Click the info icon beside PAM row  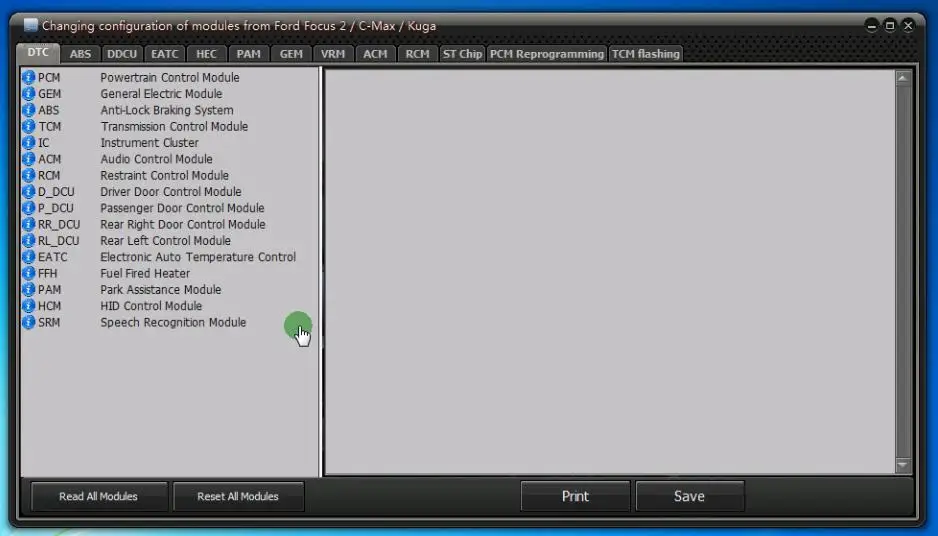click(28, 290)
